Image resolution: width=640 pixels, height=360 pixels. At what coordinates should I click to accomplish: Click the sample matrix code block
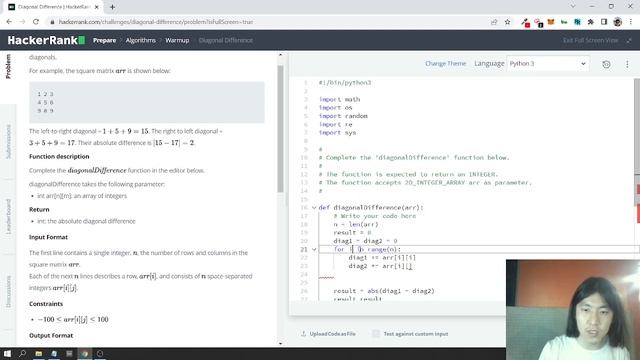147,102
